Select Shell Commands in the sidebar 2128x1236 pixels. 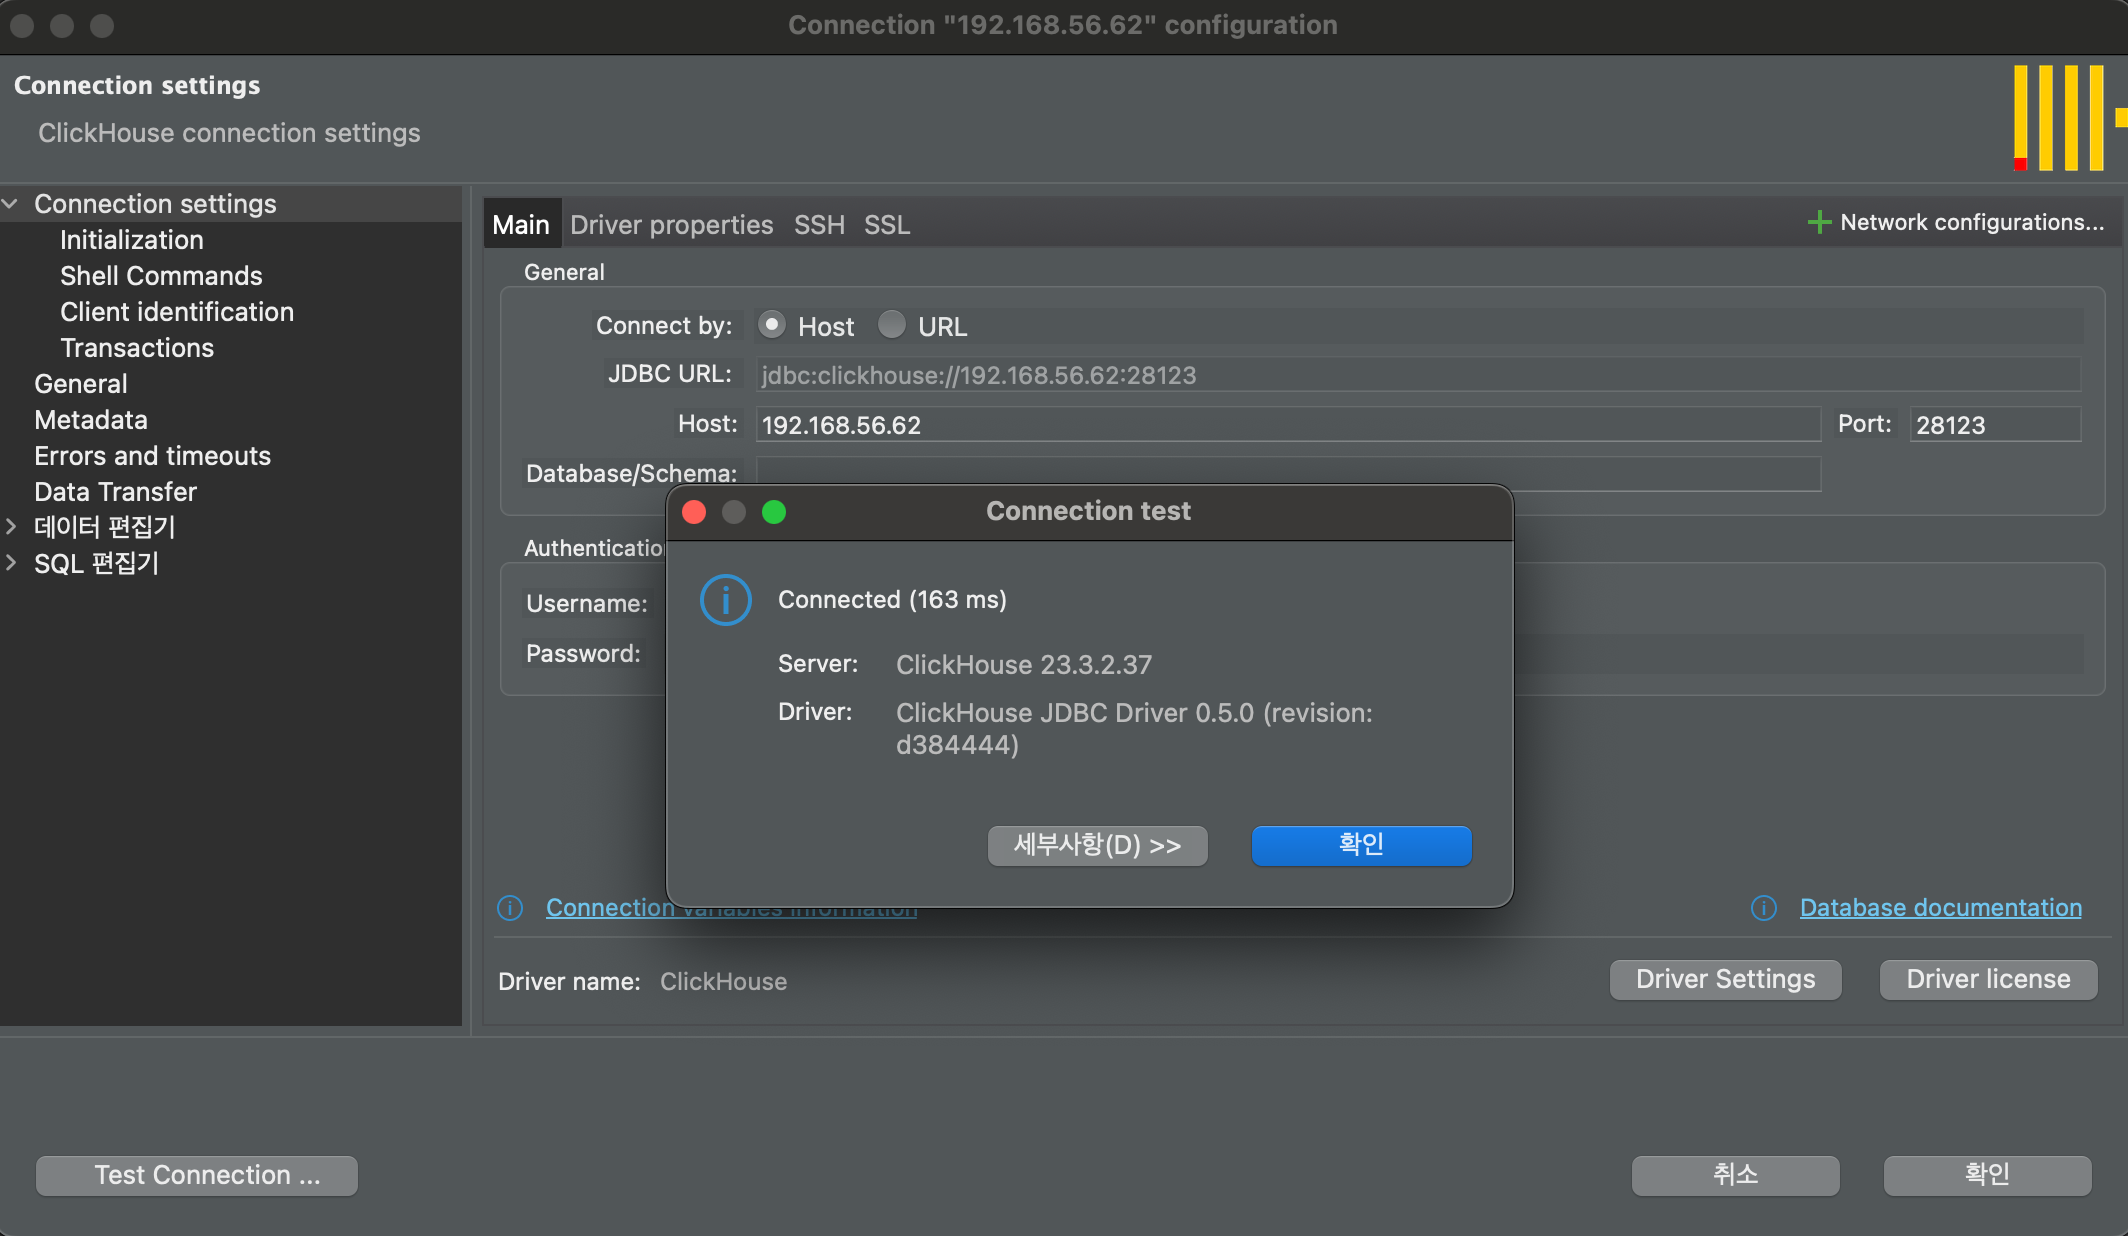[x=161, y=276]
